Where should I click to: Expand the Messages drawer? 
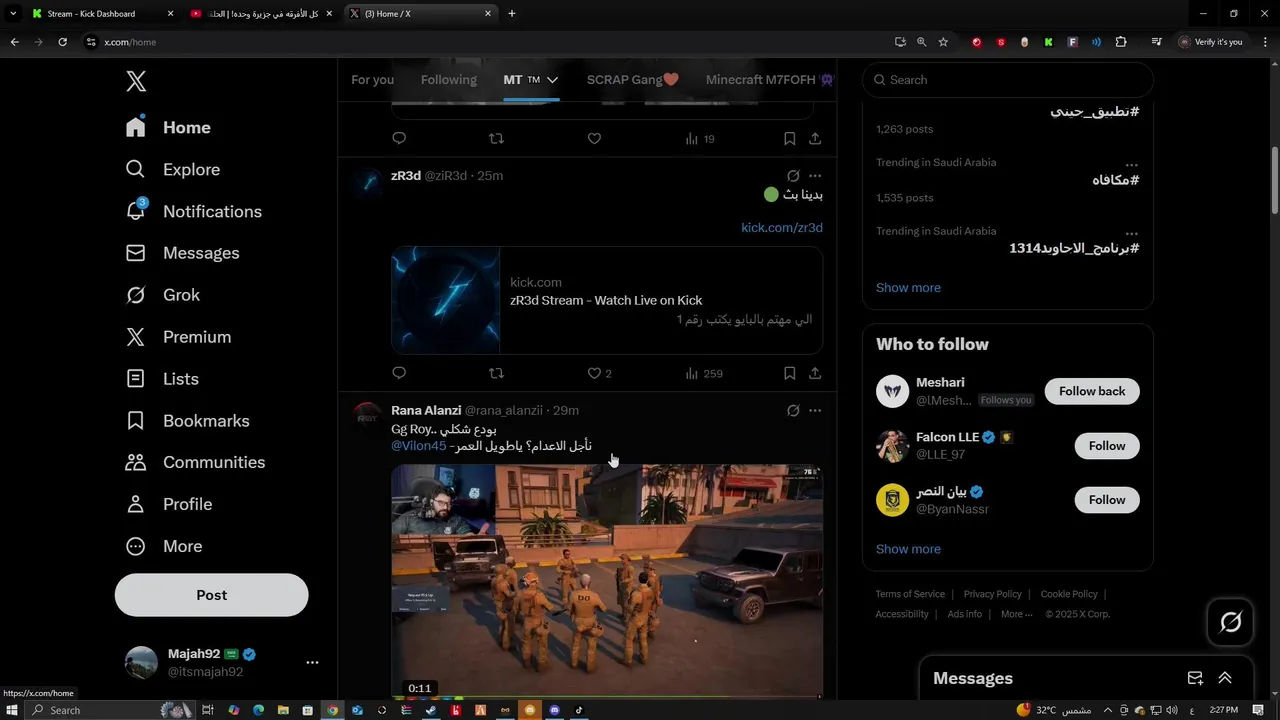1225,678
